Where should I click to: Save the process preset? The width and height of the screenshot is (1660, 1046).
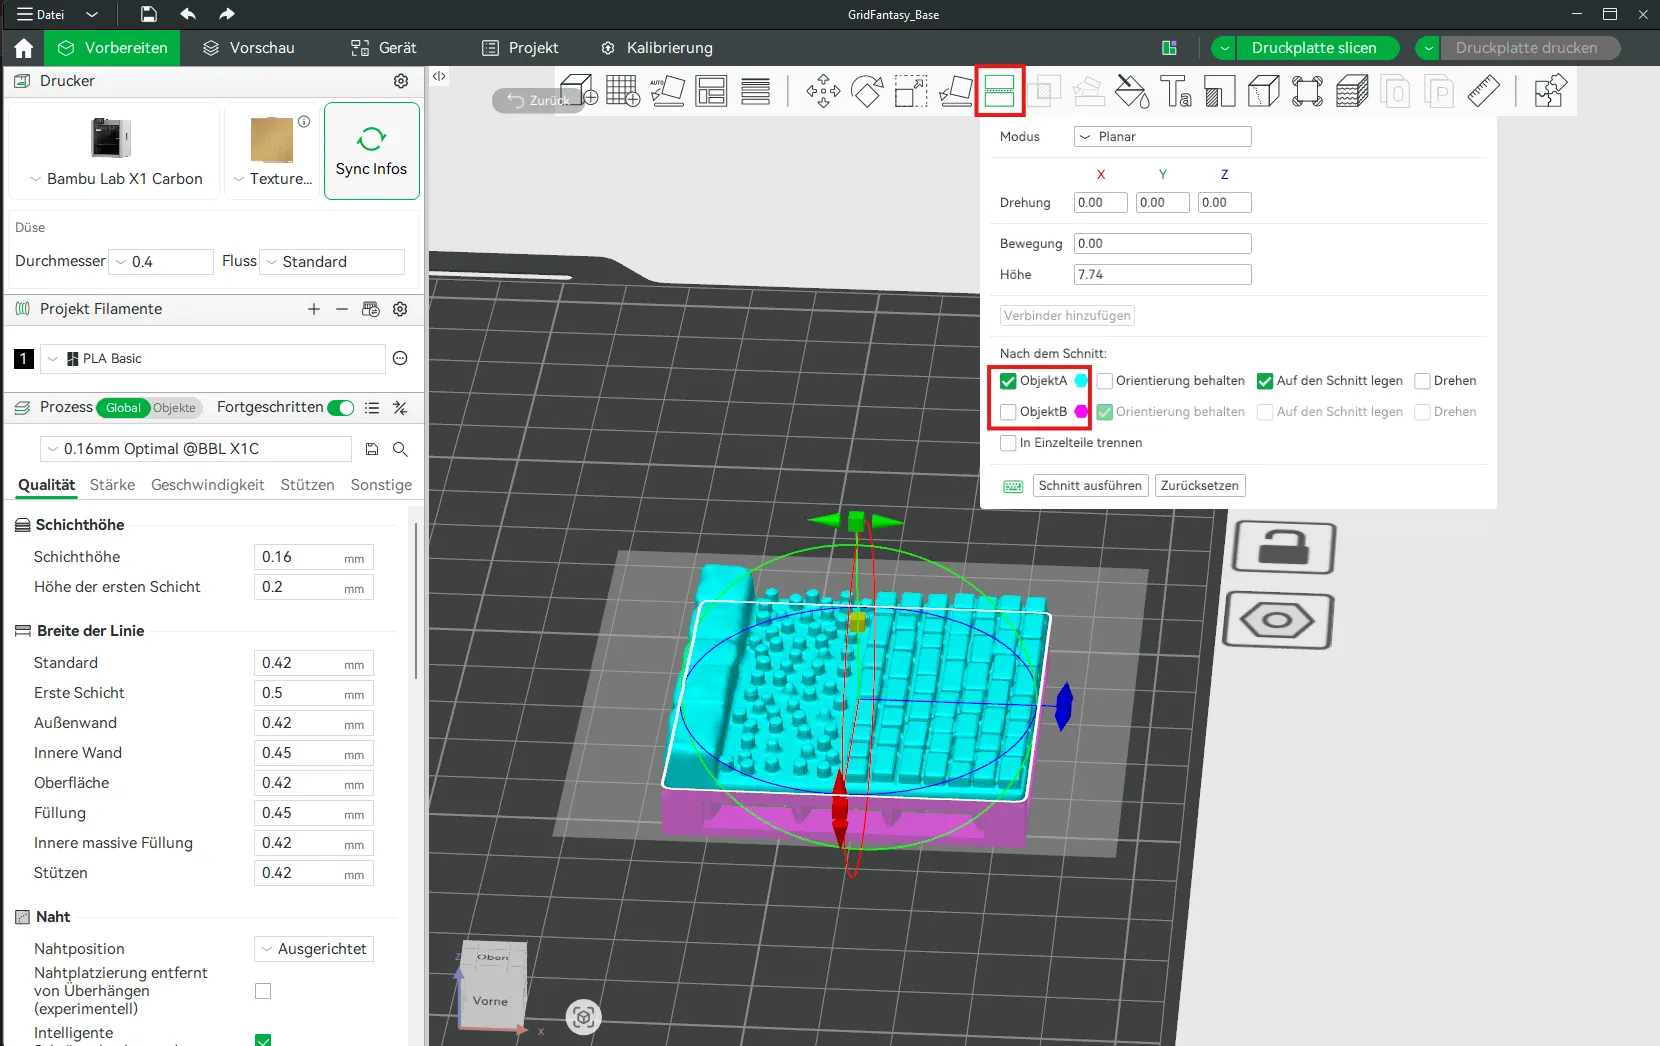click(x=372, y=449)
